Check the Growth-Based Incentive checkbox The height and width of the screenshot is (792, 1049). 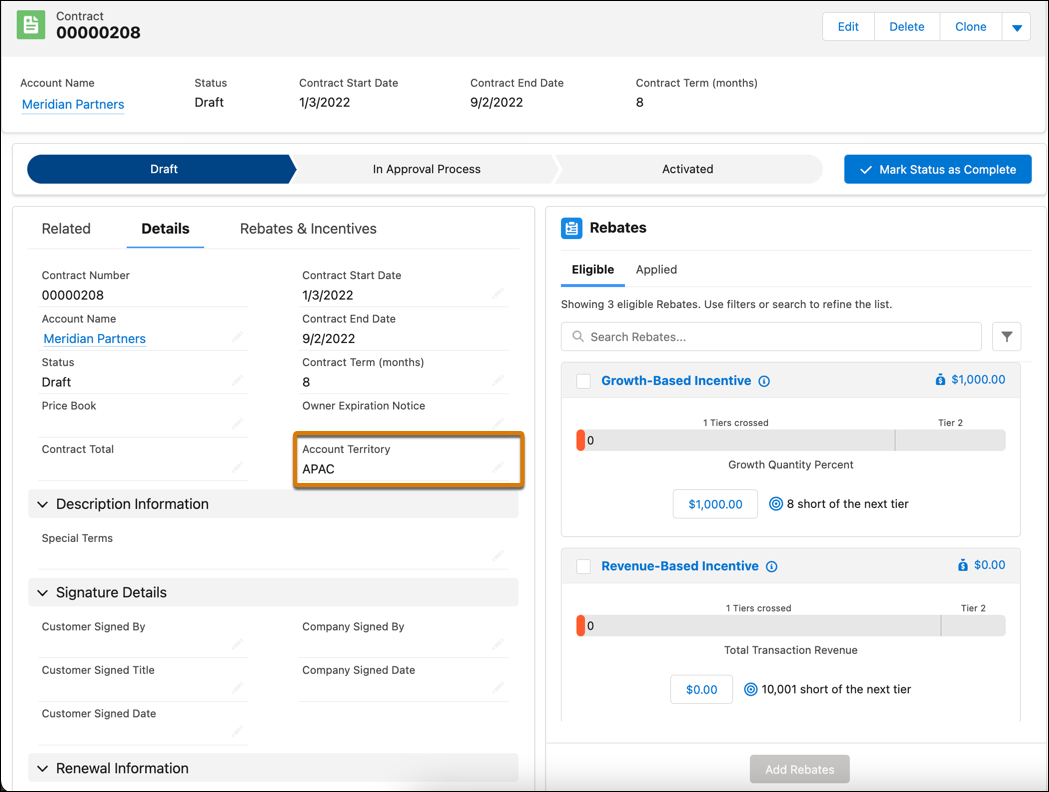tap(583, 380)
